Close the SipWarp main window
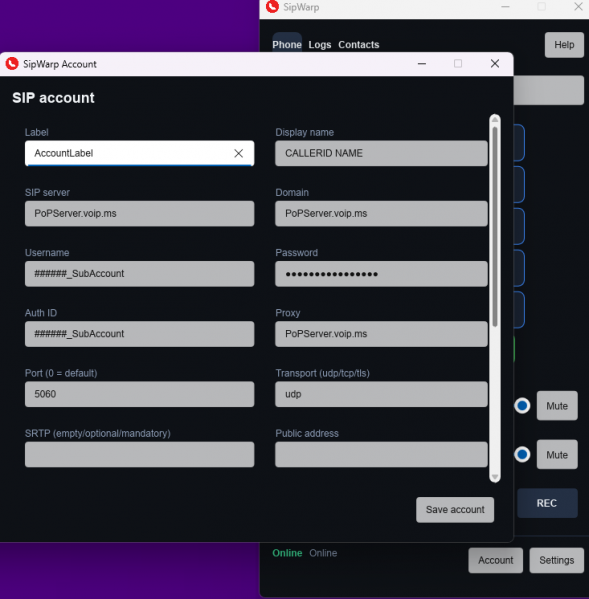Screen dimensions: 589x599 [x=578, y=6]
